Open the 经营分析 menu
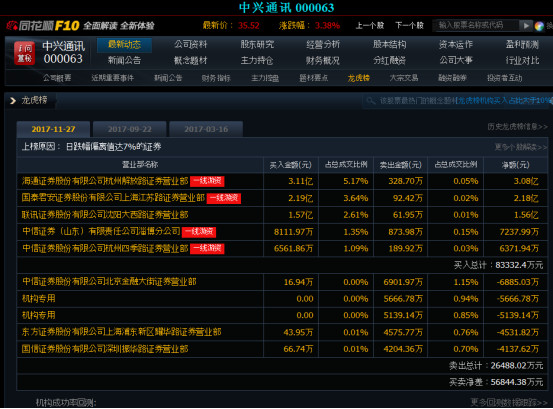This screenshot has width=553, height=409. click(323, 45)
